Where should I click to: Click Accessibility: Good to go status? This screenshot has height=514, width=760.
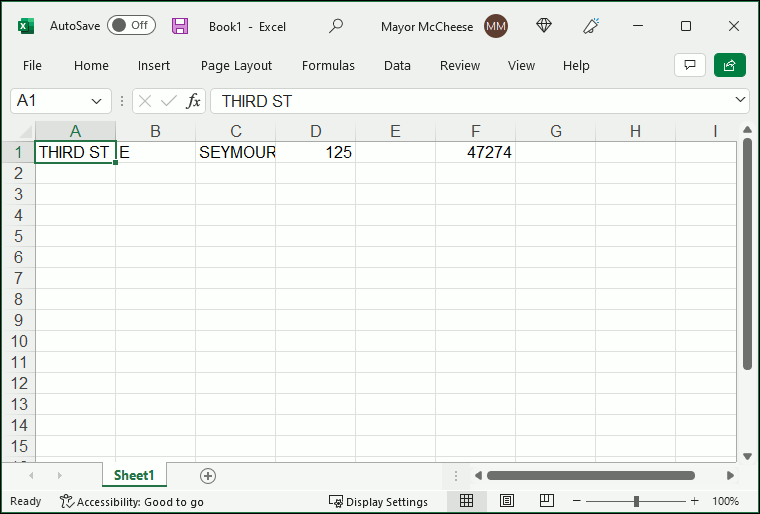click(x=131, y=501)
